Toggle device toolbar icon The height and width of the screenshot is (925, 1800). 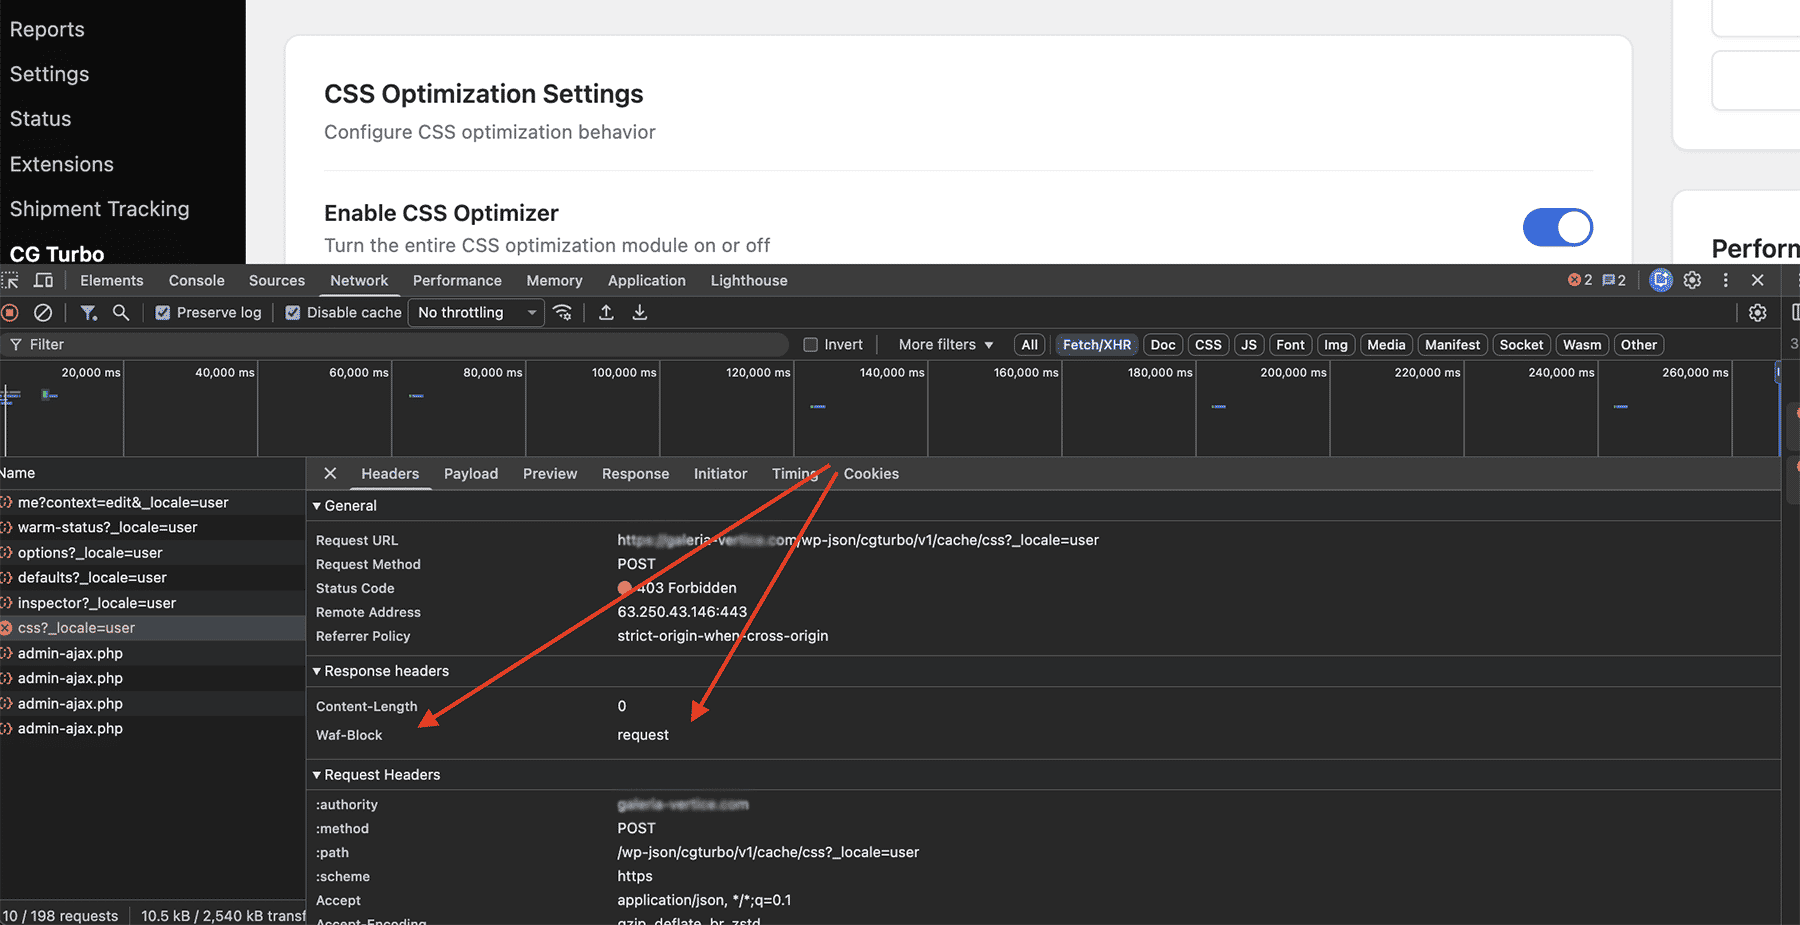click(x=43, y=281)
